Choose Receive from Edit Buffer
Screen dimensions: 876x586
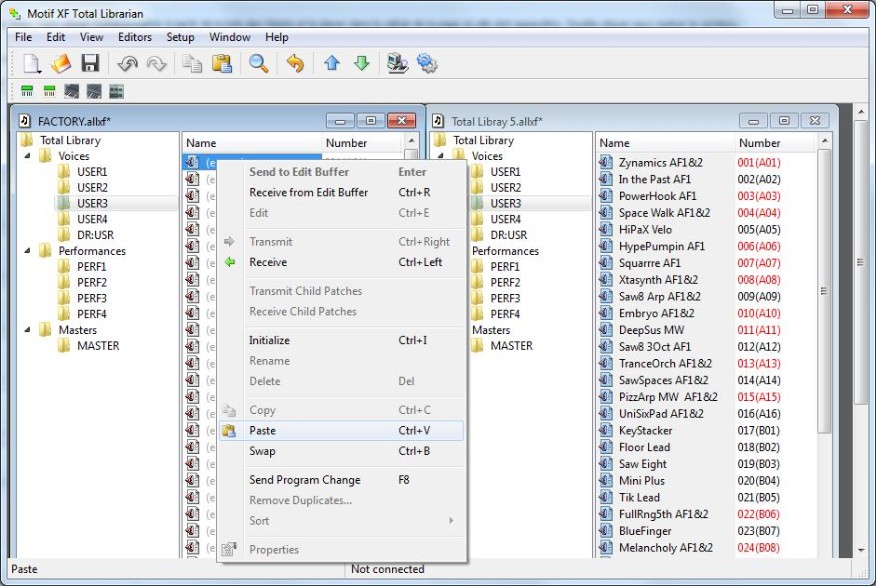tap(341, 192)
